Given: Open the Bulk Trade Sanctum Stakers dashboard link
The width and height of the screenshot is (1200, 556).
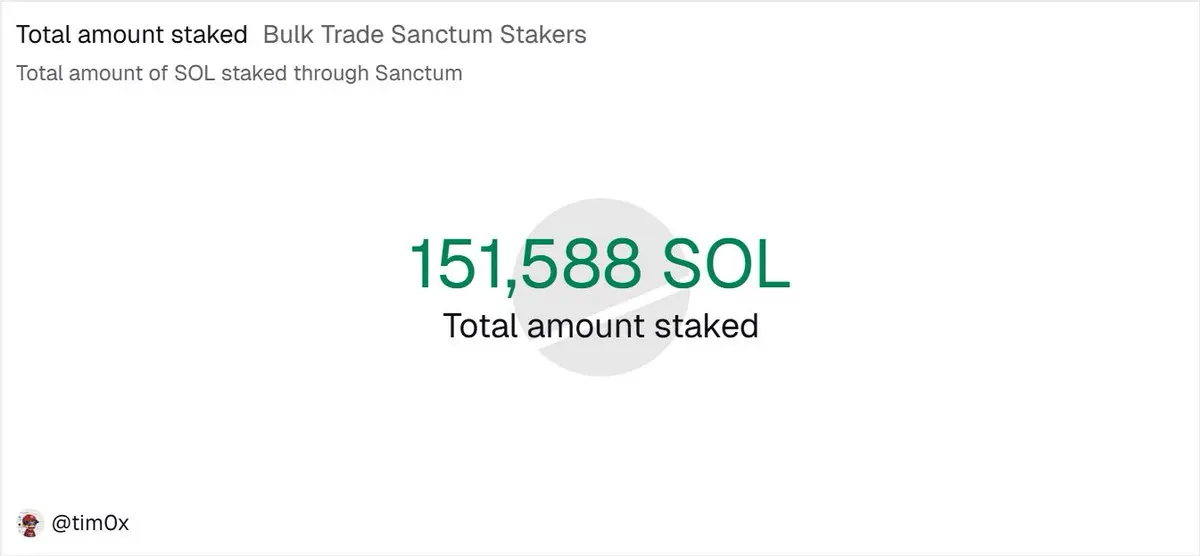Looking at the screenshot, I should [x=425, y=35].
